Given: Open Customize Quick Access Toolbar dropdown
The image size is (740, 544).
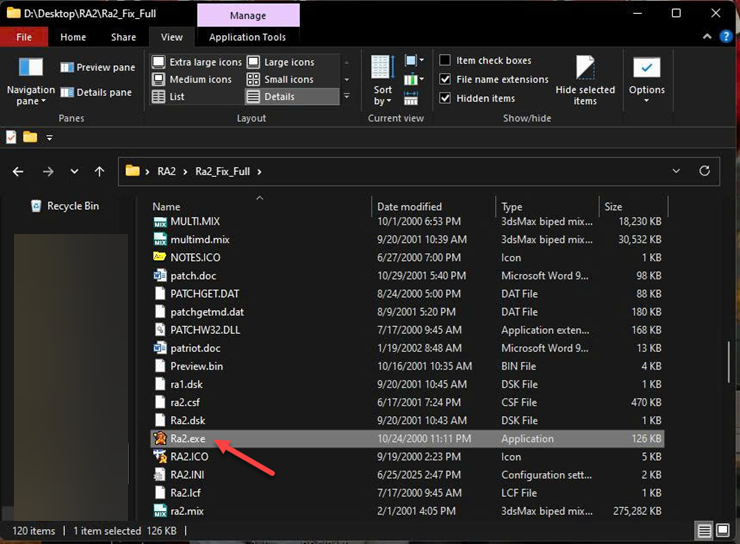Looking at the screenshot, I should [50, 138].
